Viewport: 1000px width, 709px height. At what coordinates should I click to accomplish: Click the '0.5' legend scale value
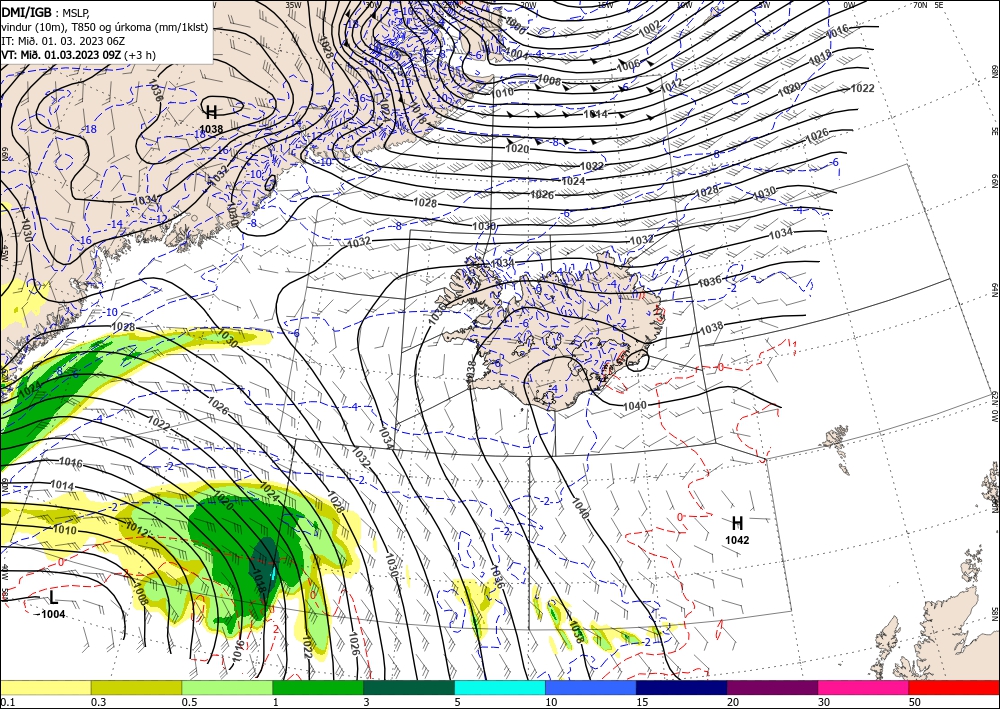click(x=188, y=702)
